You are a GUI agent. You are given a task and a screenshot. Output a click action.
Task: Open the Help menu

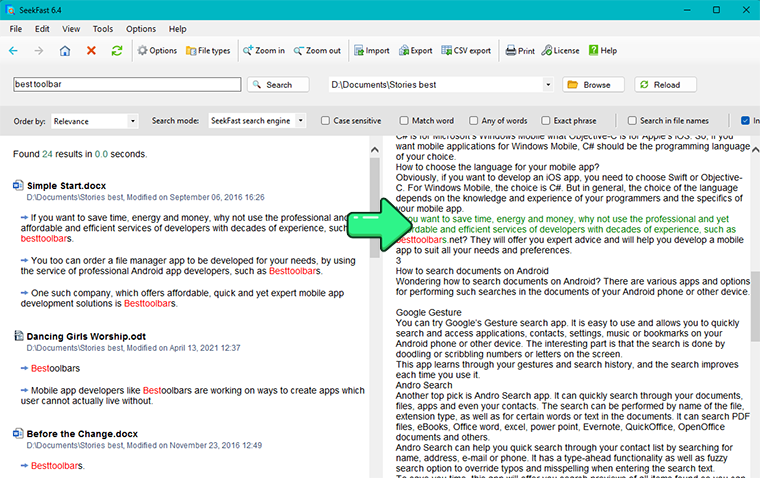[x=177, y=29]
